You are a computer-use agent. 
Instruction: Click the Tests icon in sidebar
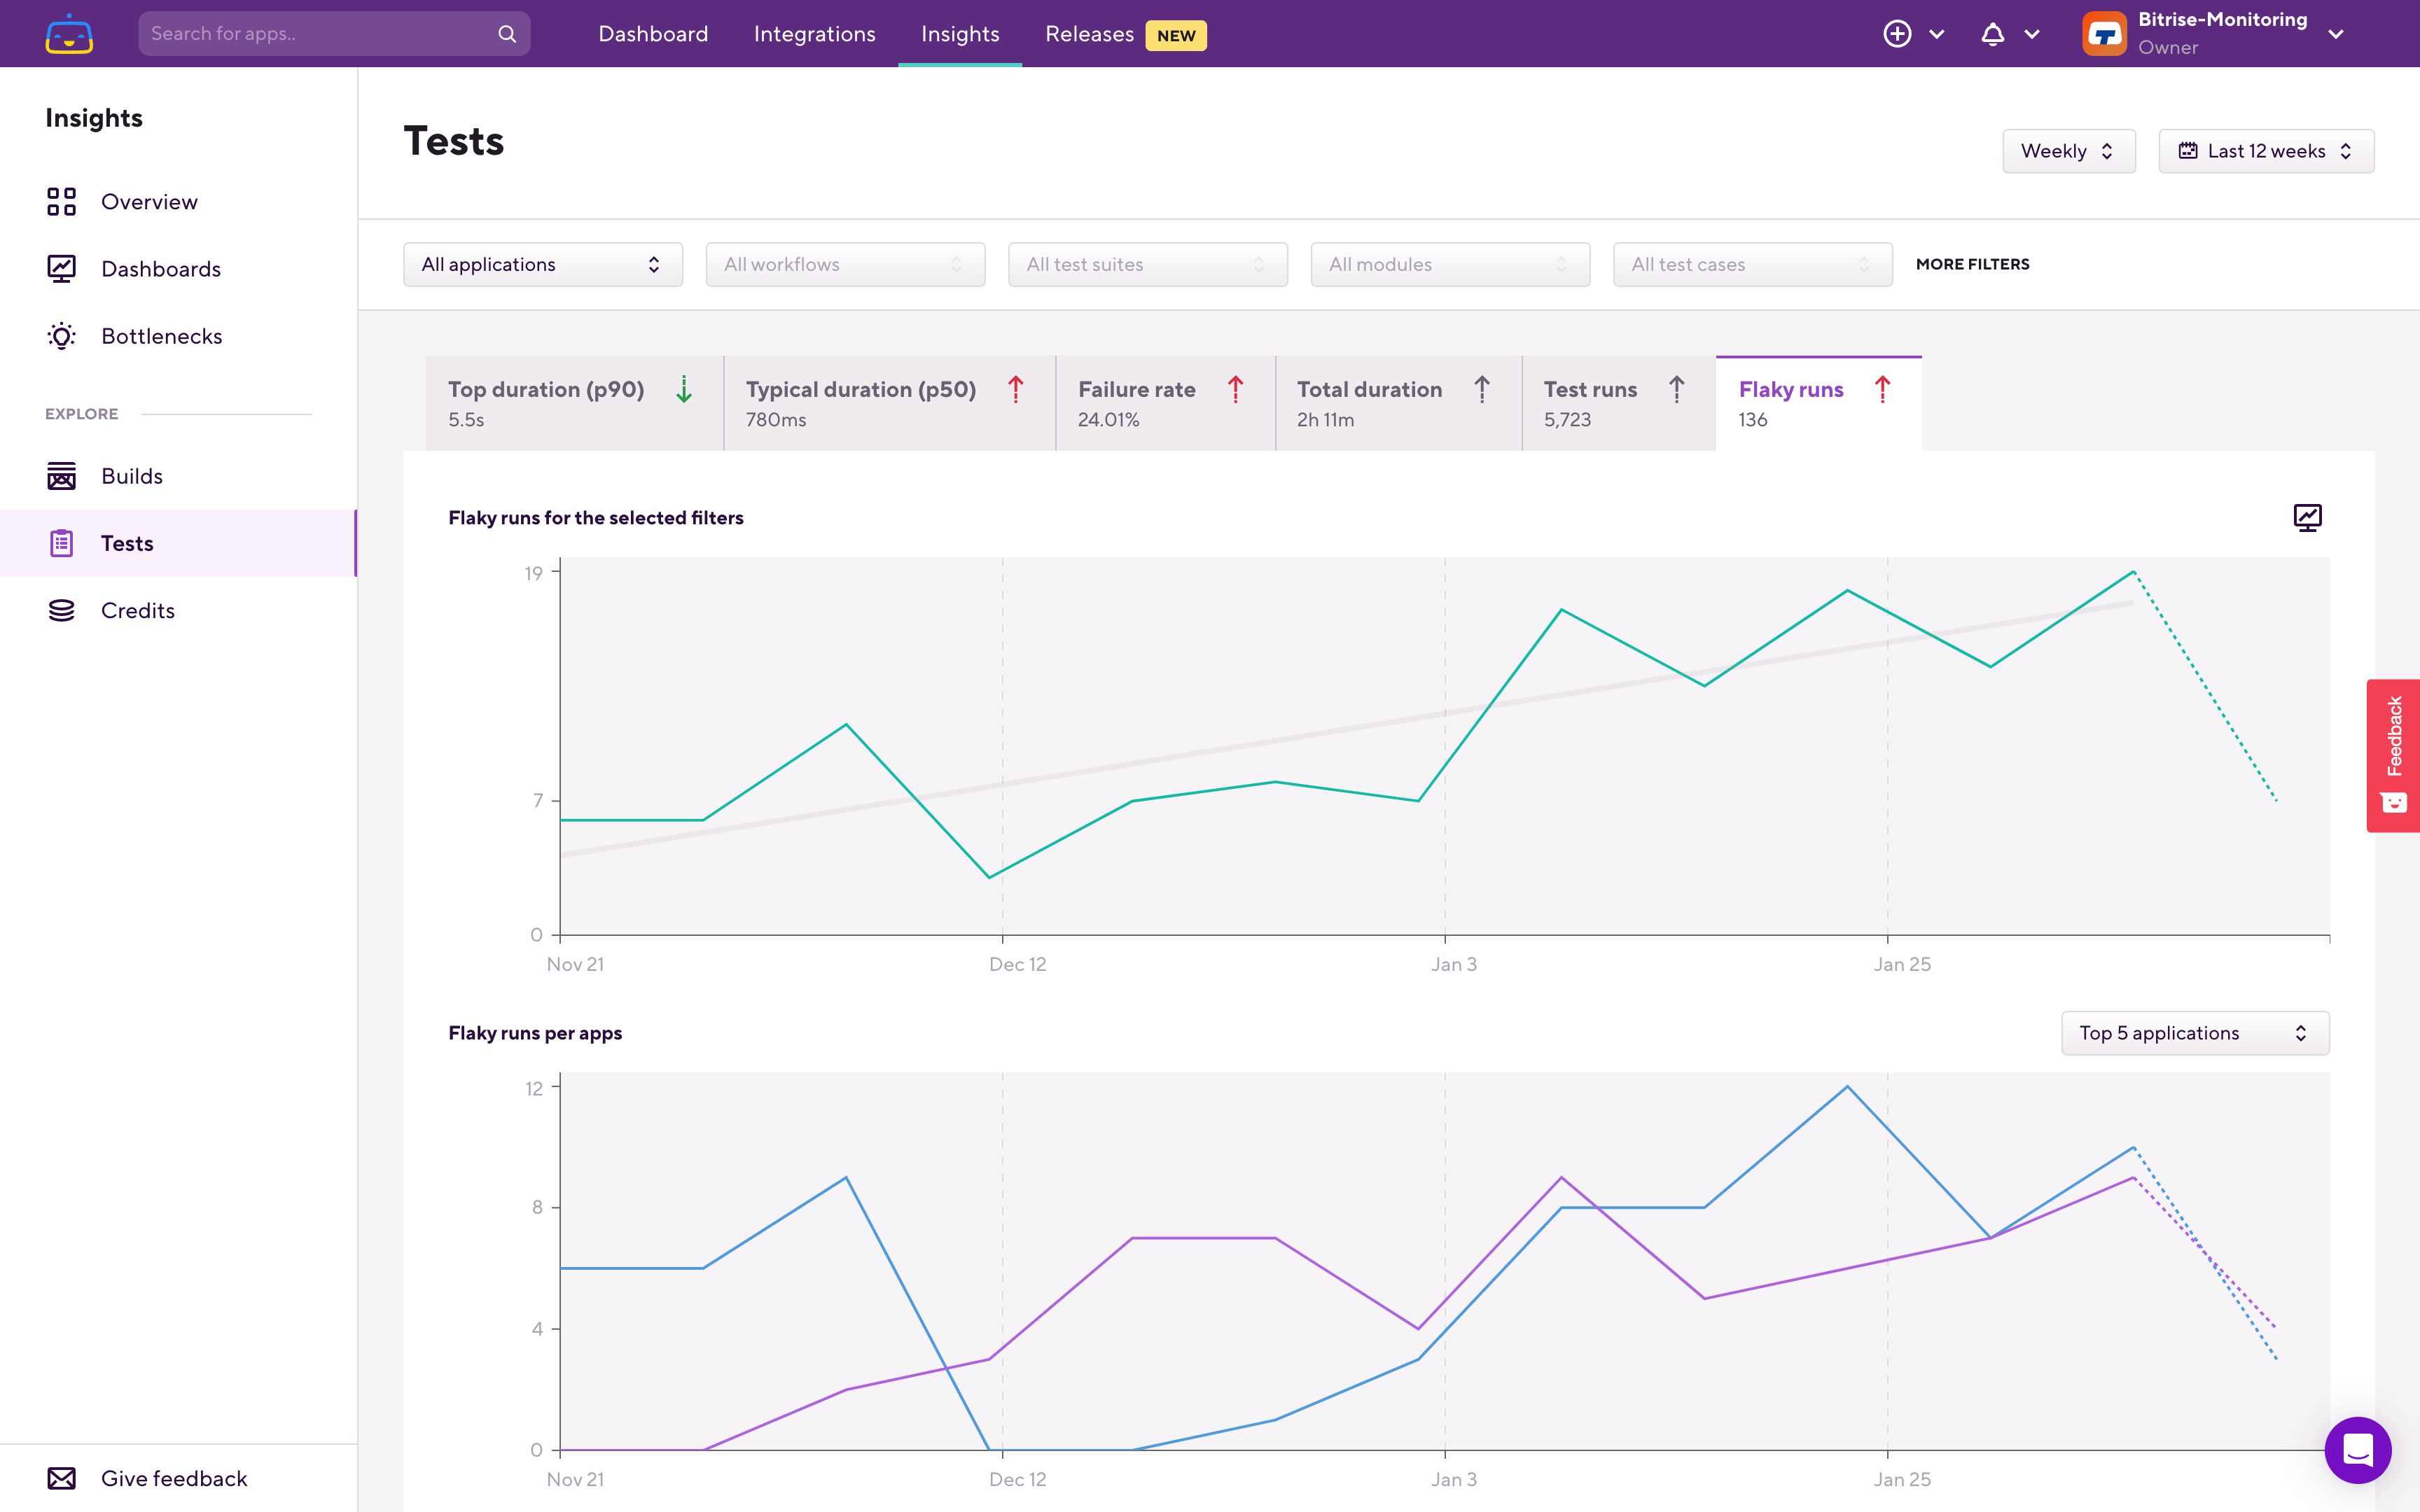point(61,543)
